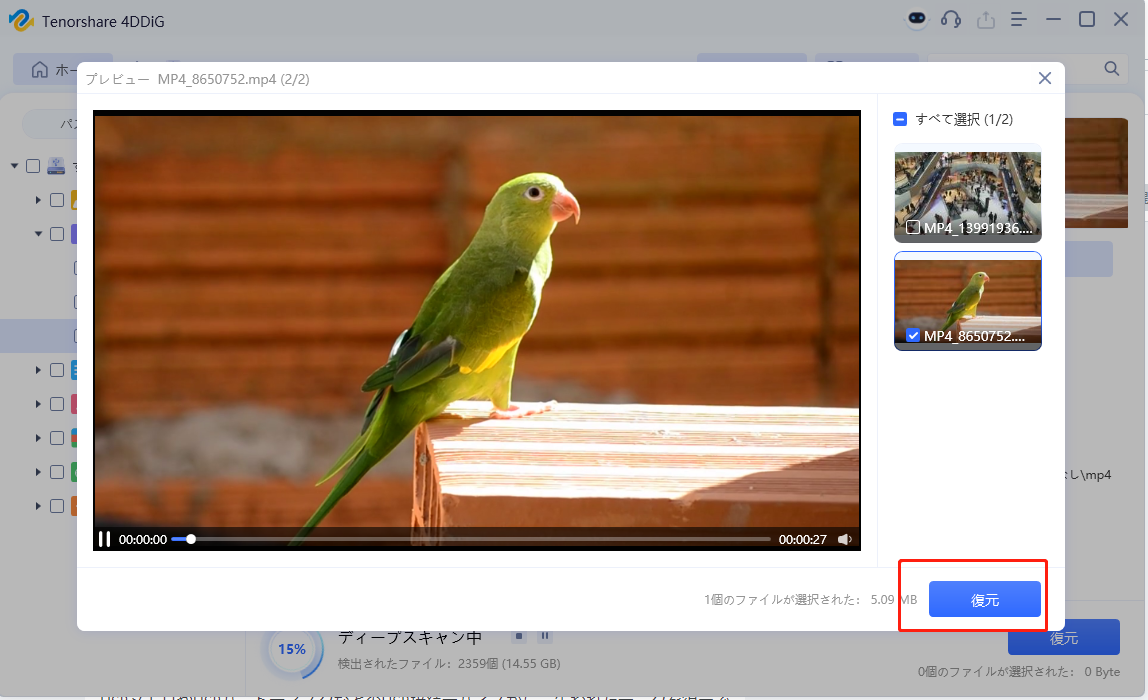Expand the orange icon tree node

tap(38, 506)
